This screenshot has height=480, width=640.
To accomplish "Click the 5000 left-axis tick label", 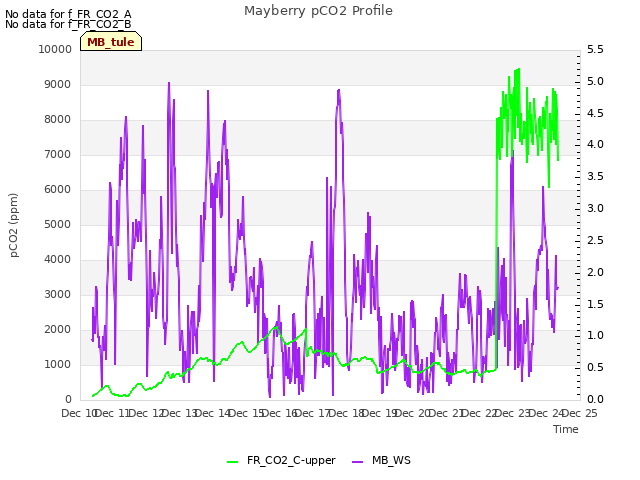I will click(57, 224).
